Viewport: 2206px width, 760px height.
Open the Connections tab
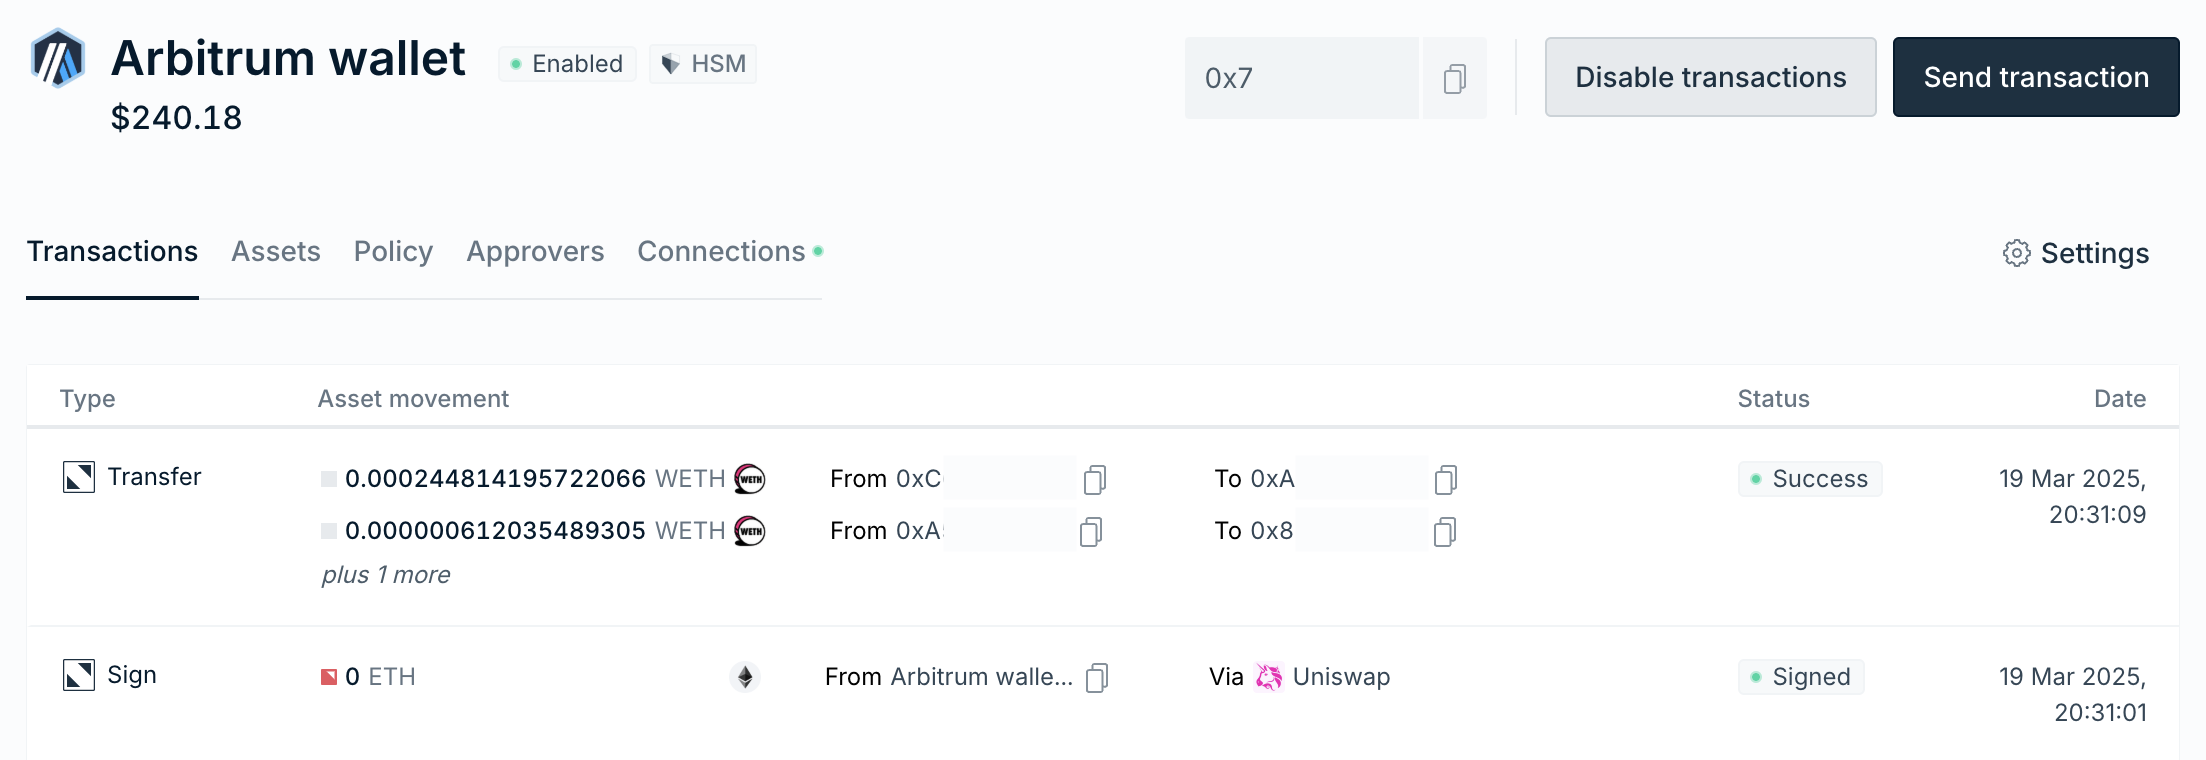pyautogui.click(x=722, y=252)
